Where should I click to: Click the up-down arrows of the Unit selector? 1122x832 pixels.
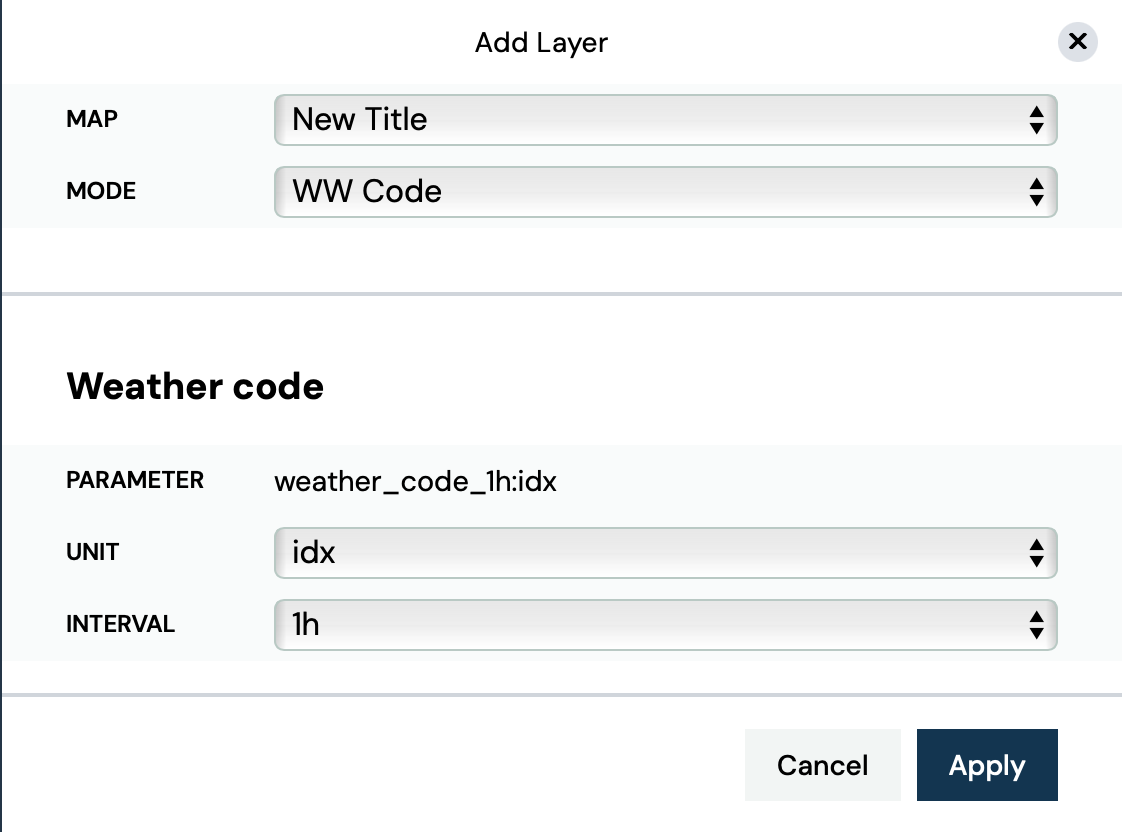point(1036,552)
